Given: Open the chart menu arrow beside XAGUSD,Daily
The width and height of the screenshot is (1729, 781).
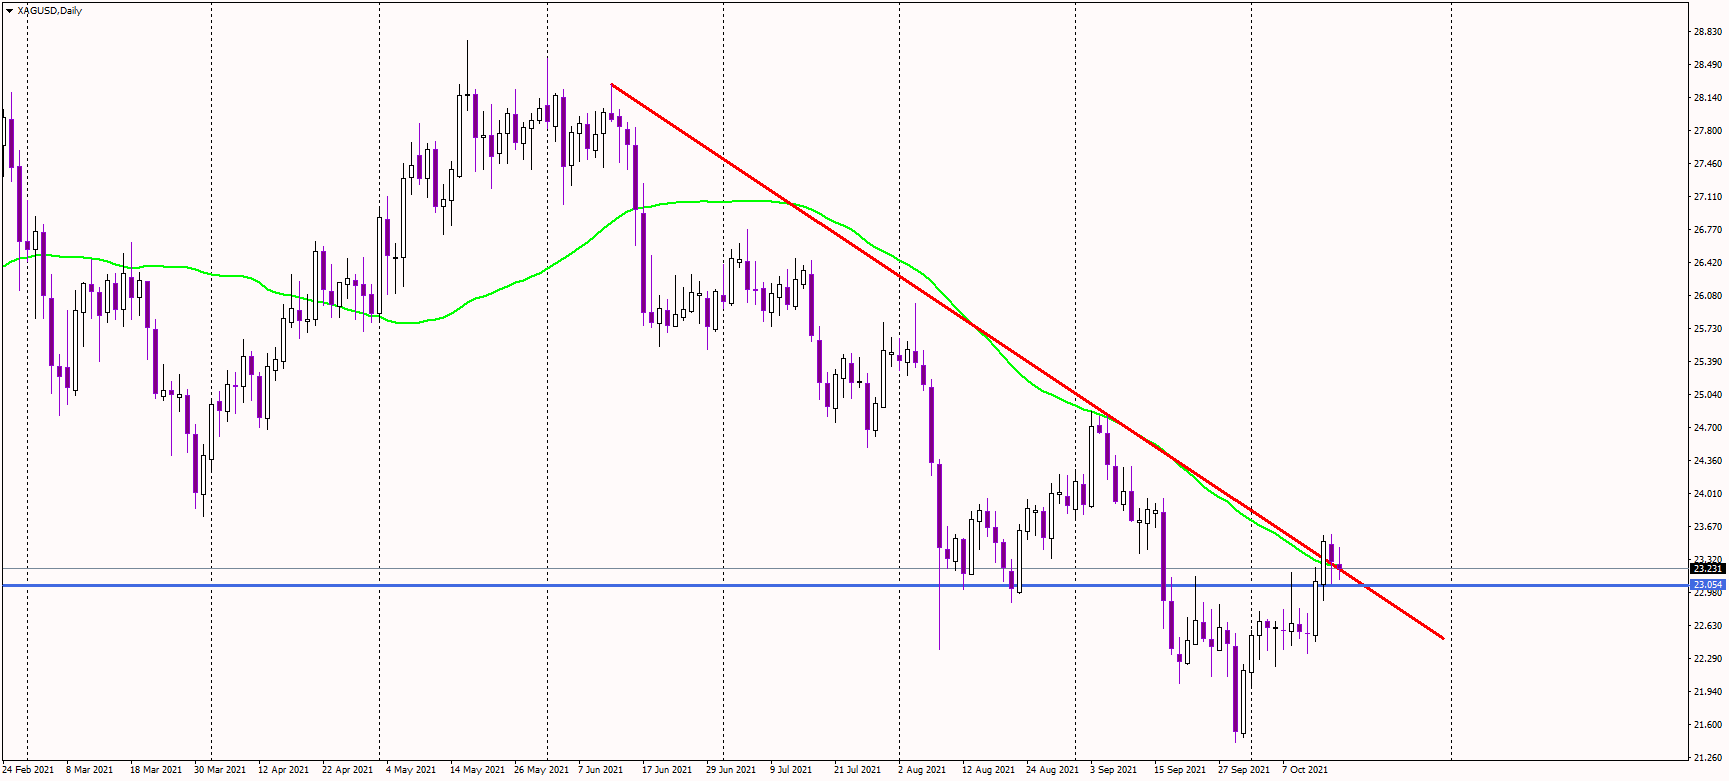Looking at the screenshot, I should coord(9,11).
